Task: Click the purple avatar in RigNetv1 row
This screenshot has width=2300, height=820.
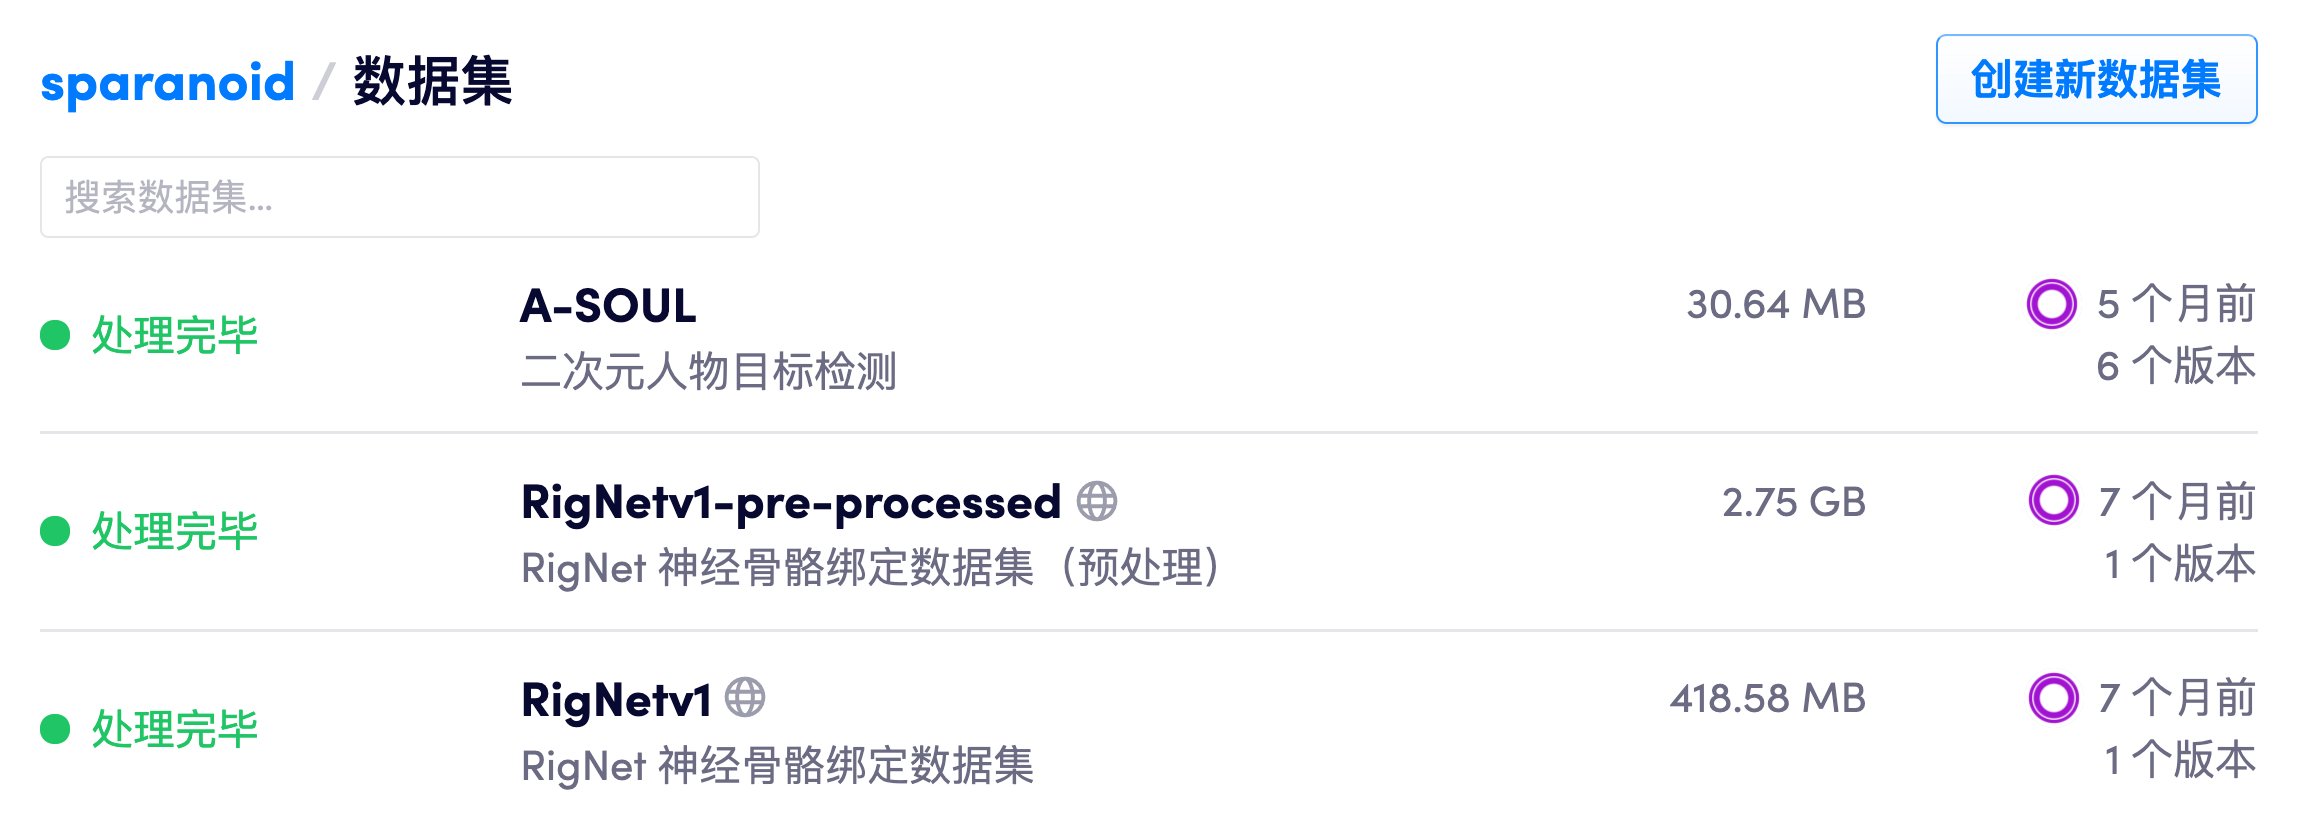Action: [x=2053, y=698]
